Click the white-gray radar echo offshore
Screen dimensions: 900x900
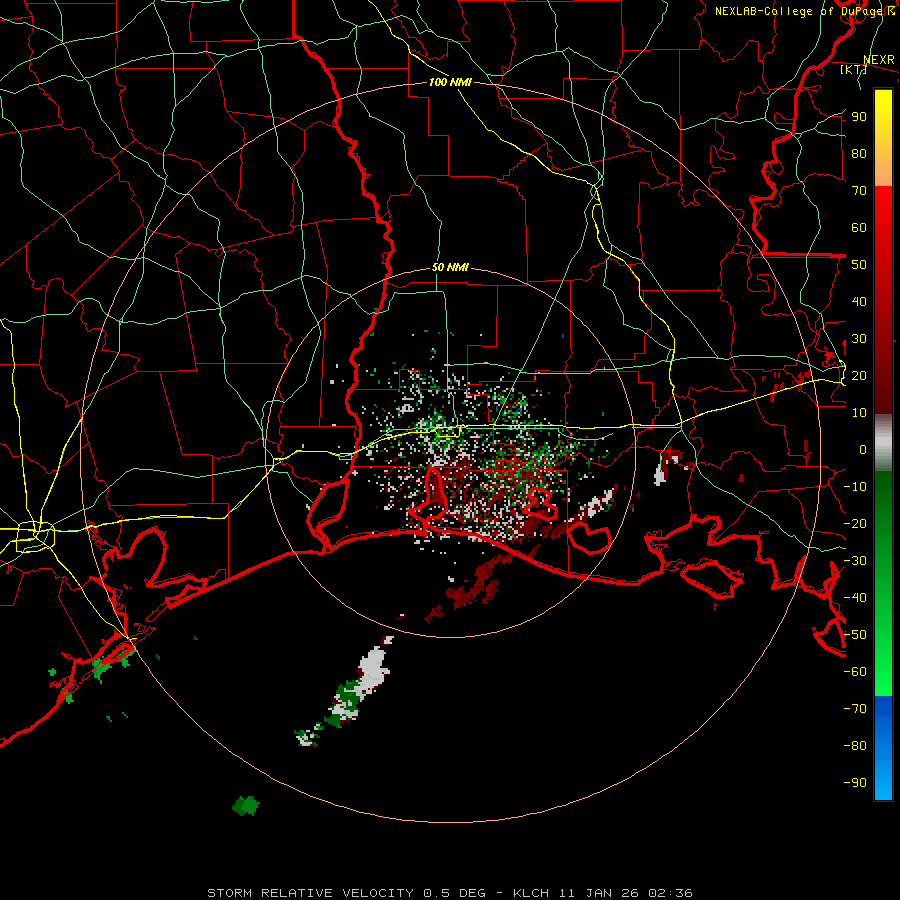pos(374,668)
